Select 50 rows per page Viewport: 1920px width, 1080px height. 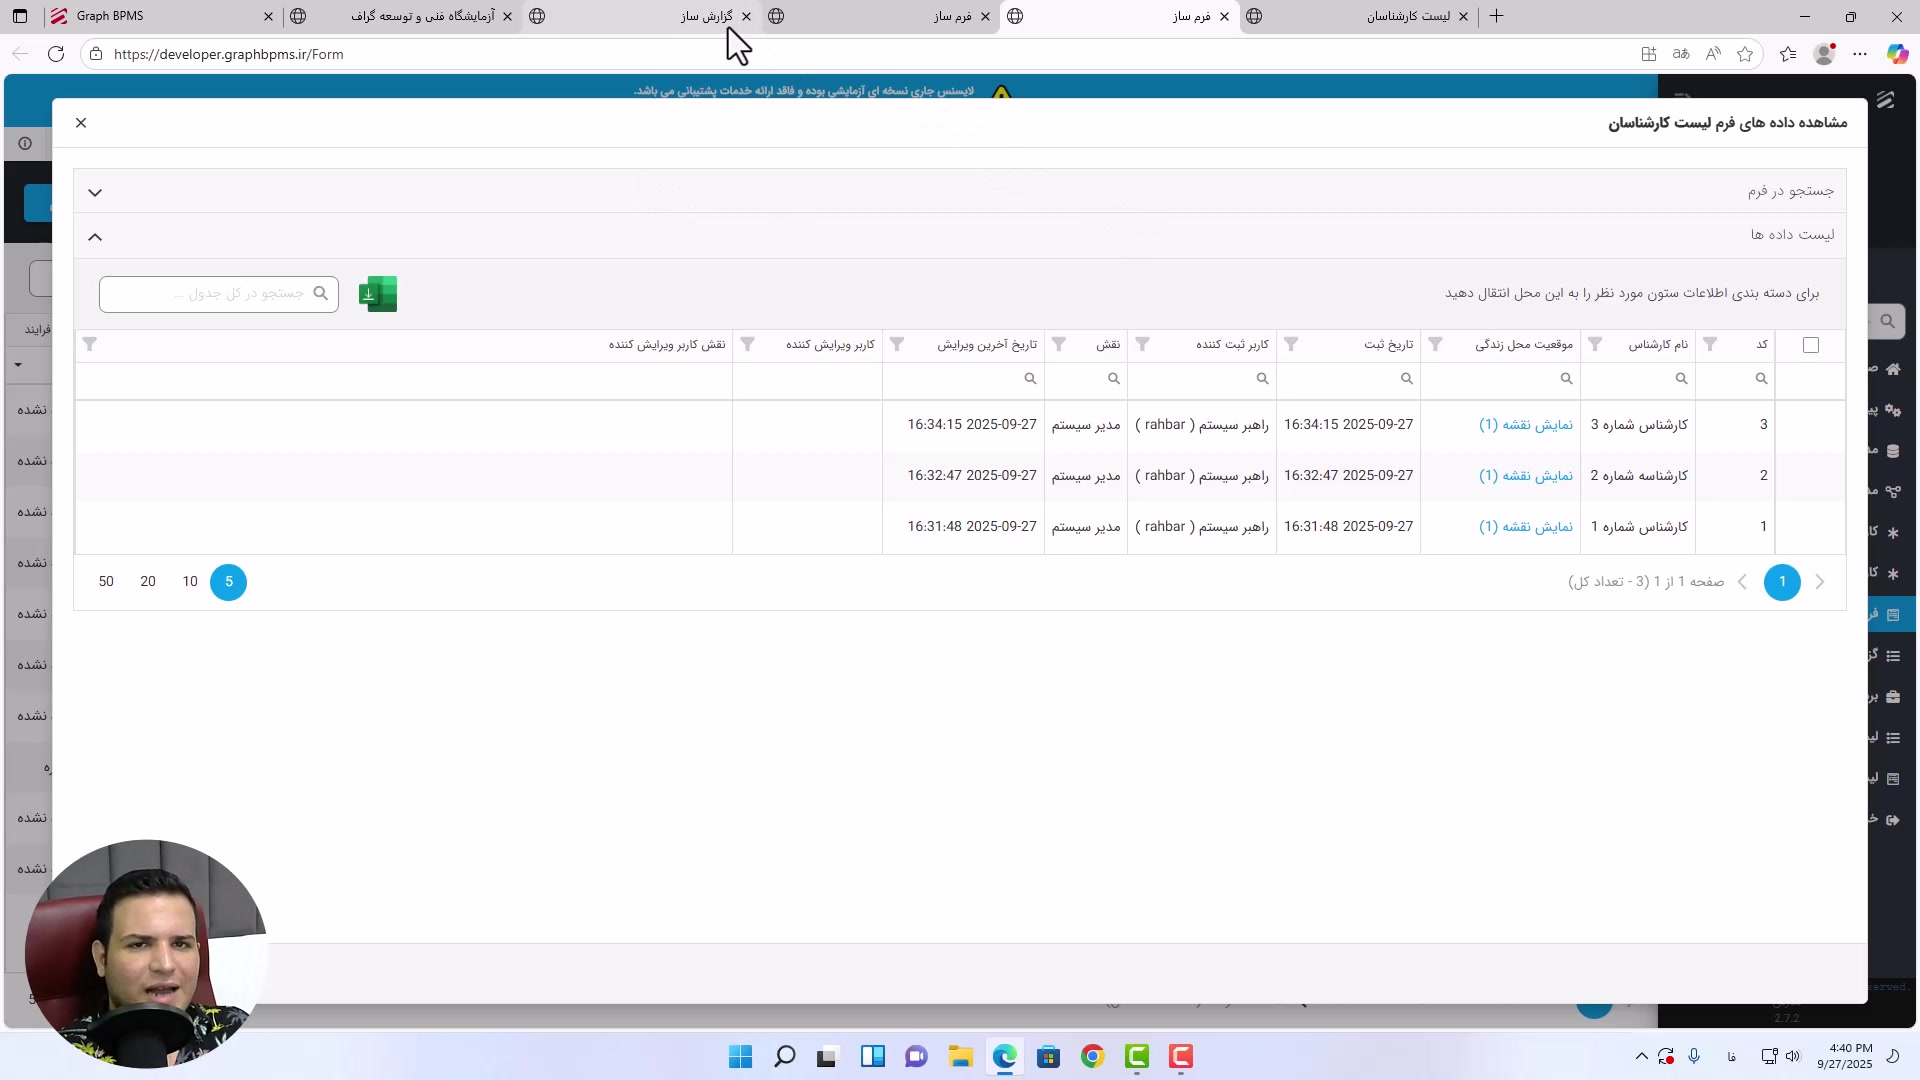106,582
